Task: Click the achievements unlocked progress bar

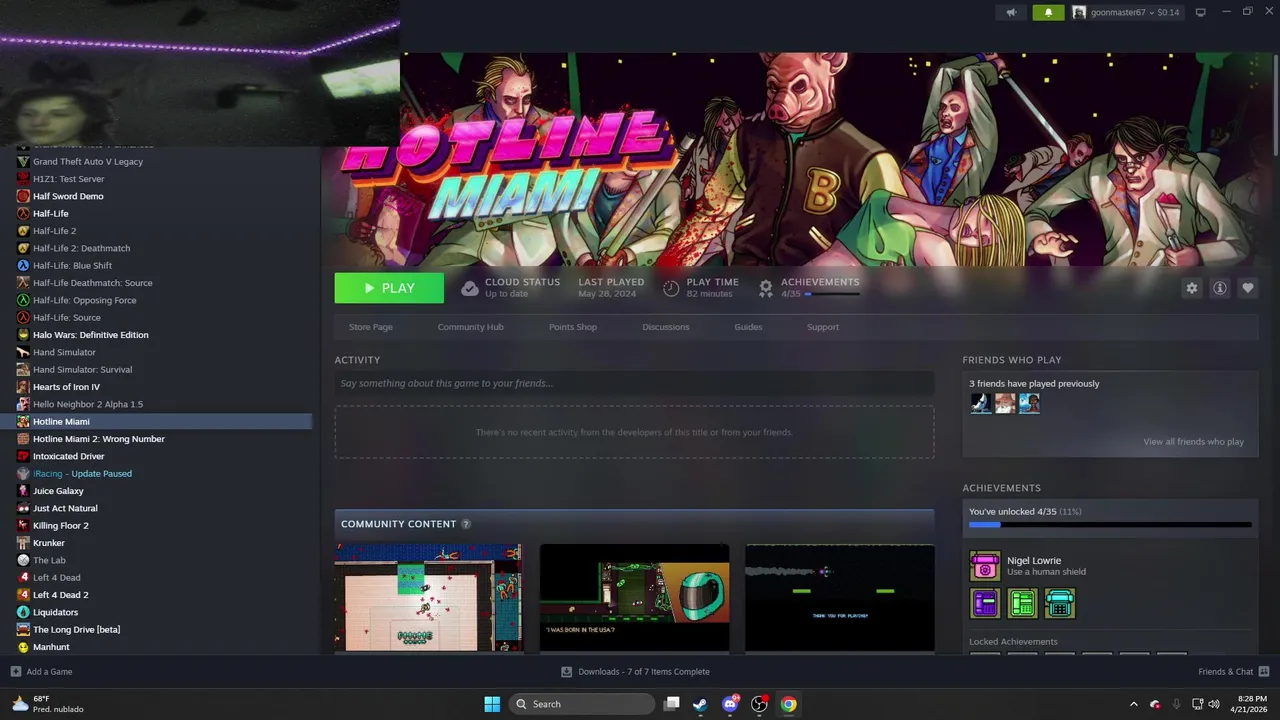Action: 1110,524
